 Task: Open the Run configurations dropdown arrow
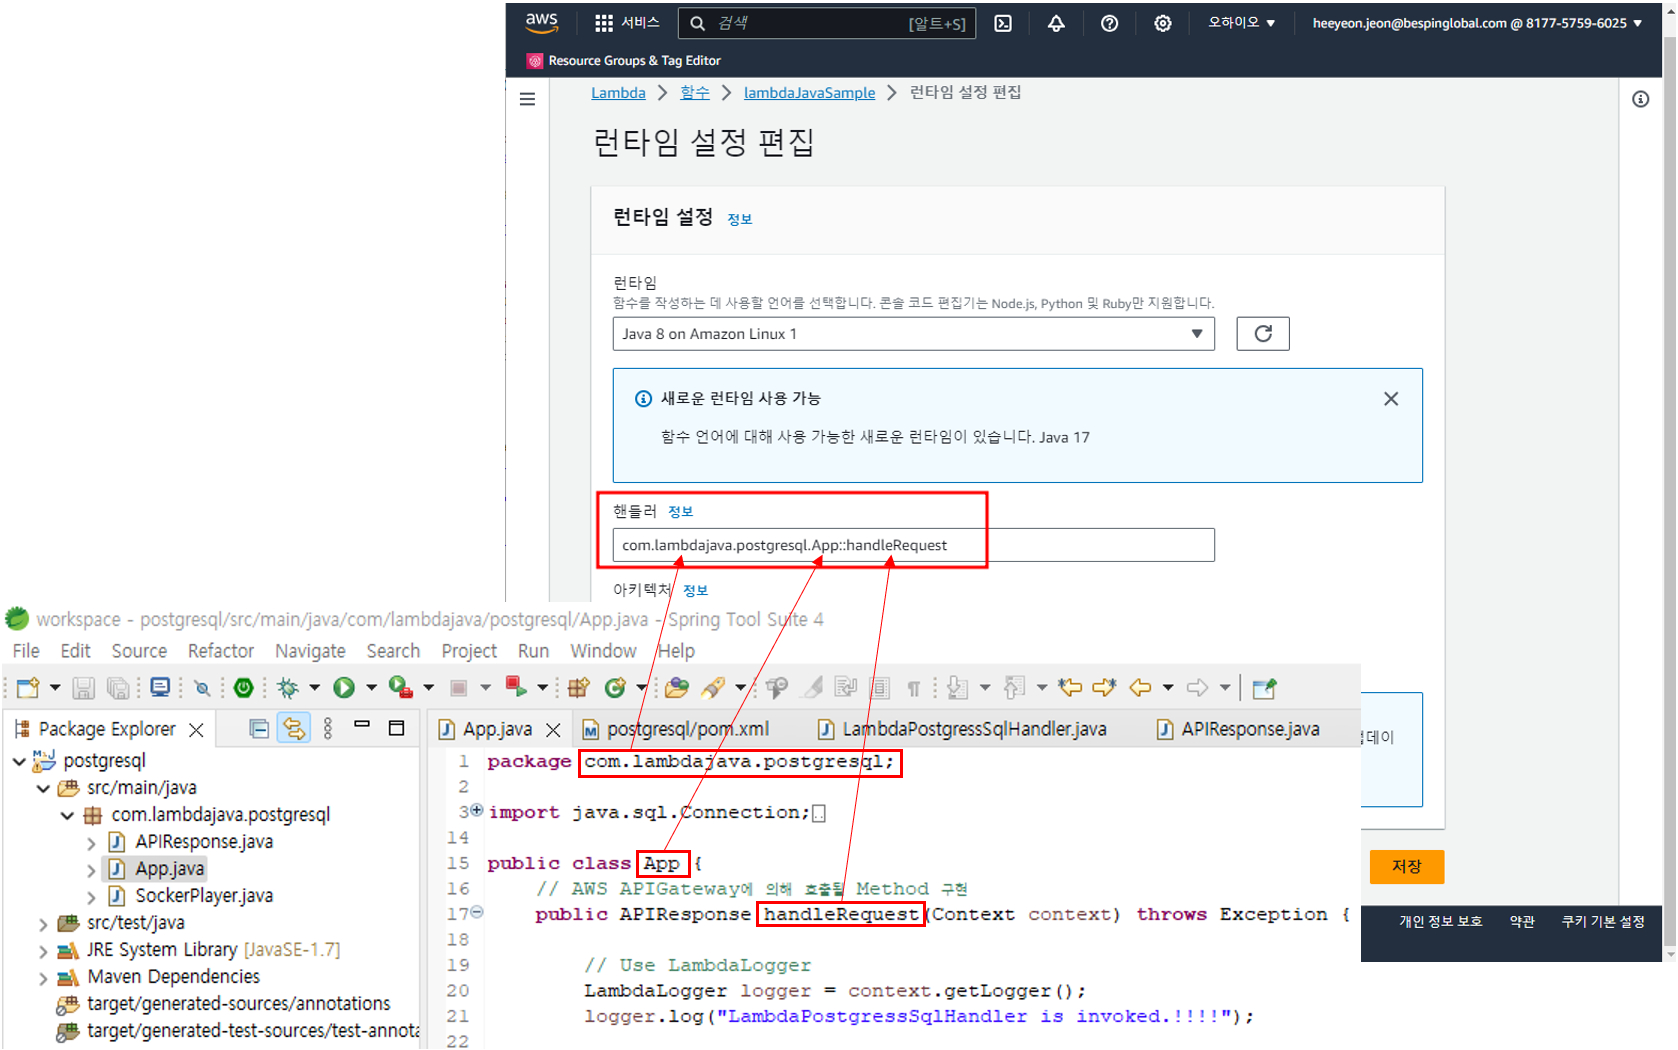pyautogui.click(x=371, y=688)
